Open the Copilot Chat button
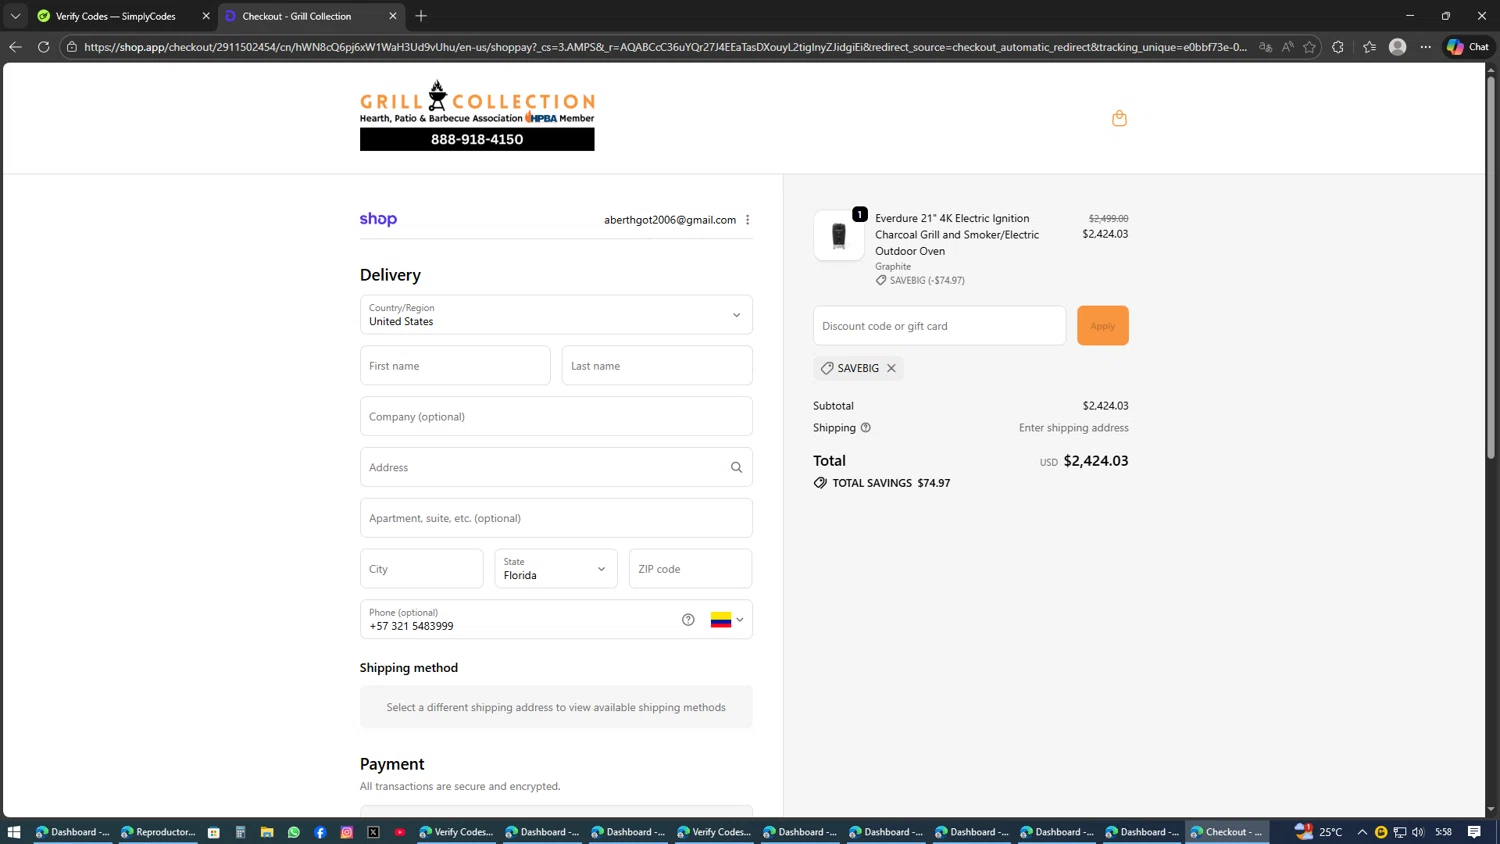Image resolution: width=1500 pixels, height=844 pixels. (1468, 47)
